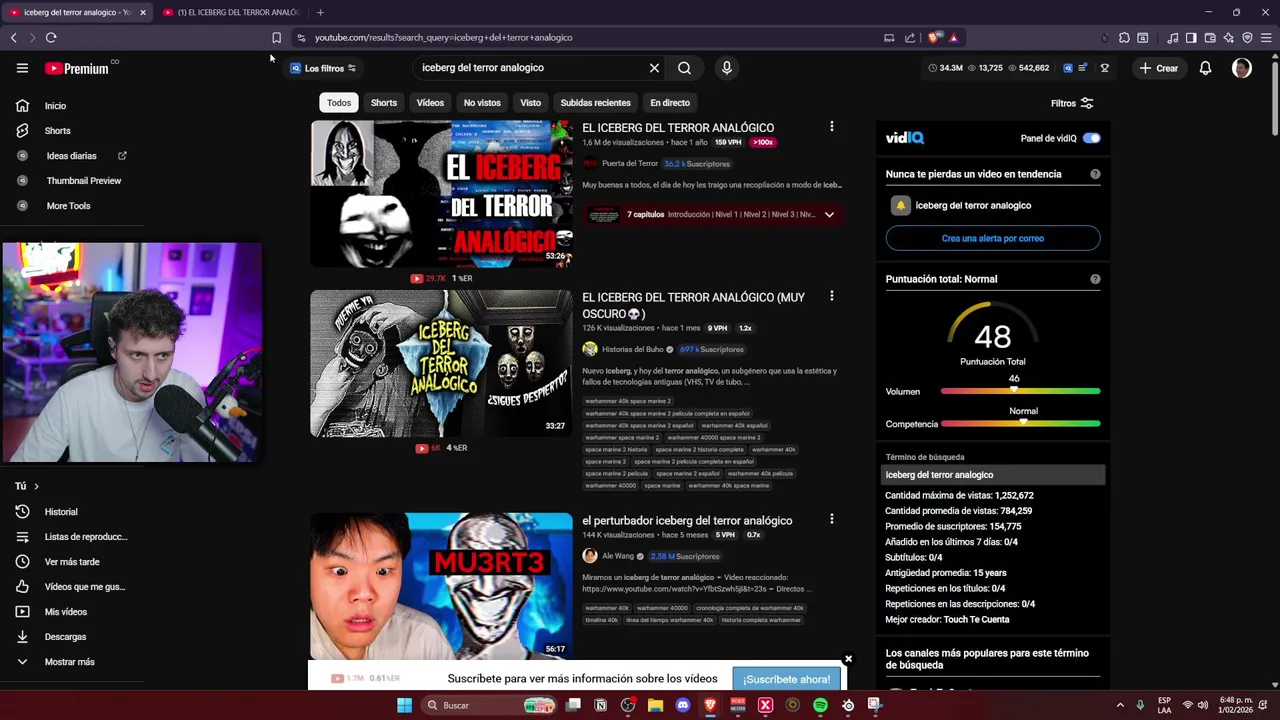Bookmark this page in the address bar

pos(277,38)
